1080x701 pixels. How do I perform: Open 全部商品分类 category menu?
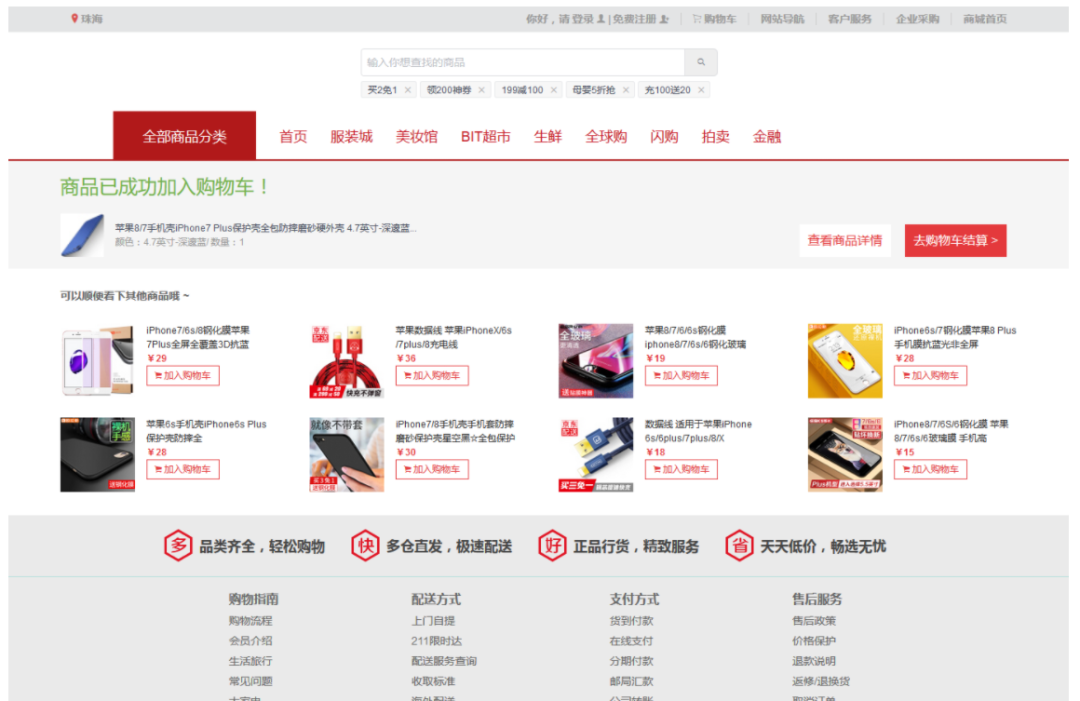click(185, 136)
